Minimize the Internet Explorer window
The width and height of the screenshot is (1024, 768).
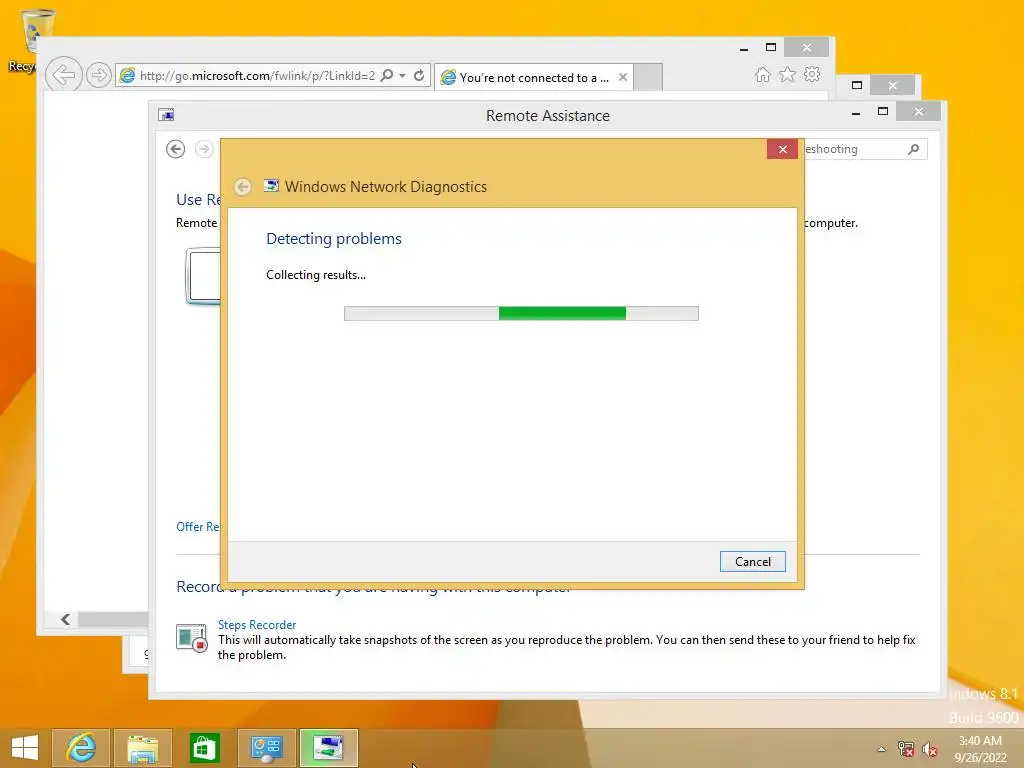(744, 49)
